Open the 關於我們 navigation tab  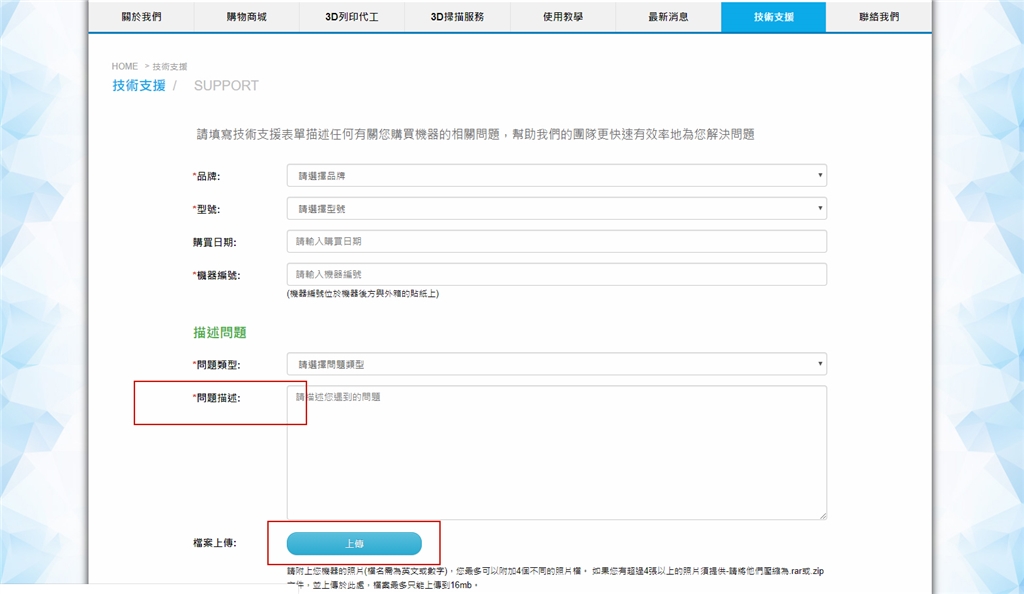tap(141, 17)
